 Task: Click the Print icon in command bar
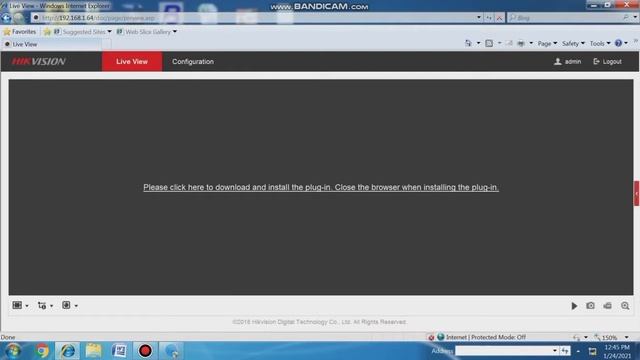tap(521, 43)
